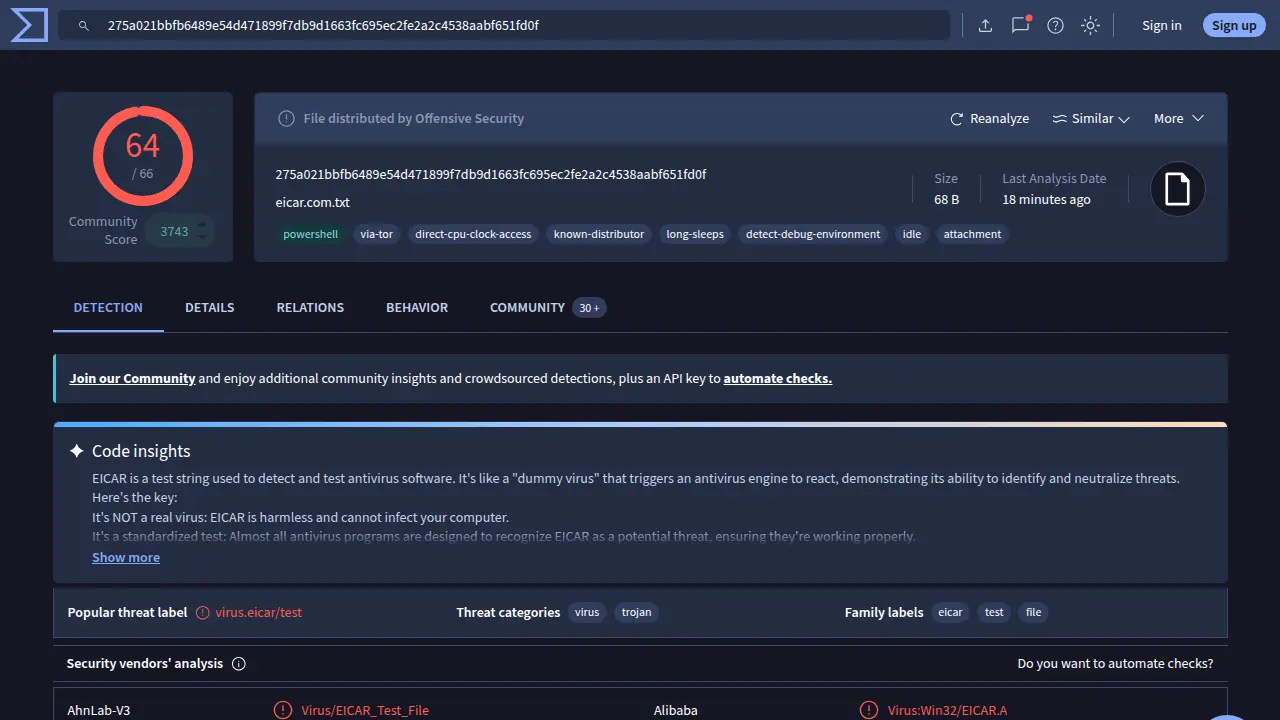
Task: Expand the Similar dropdown
Action: coord(1091,119)
